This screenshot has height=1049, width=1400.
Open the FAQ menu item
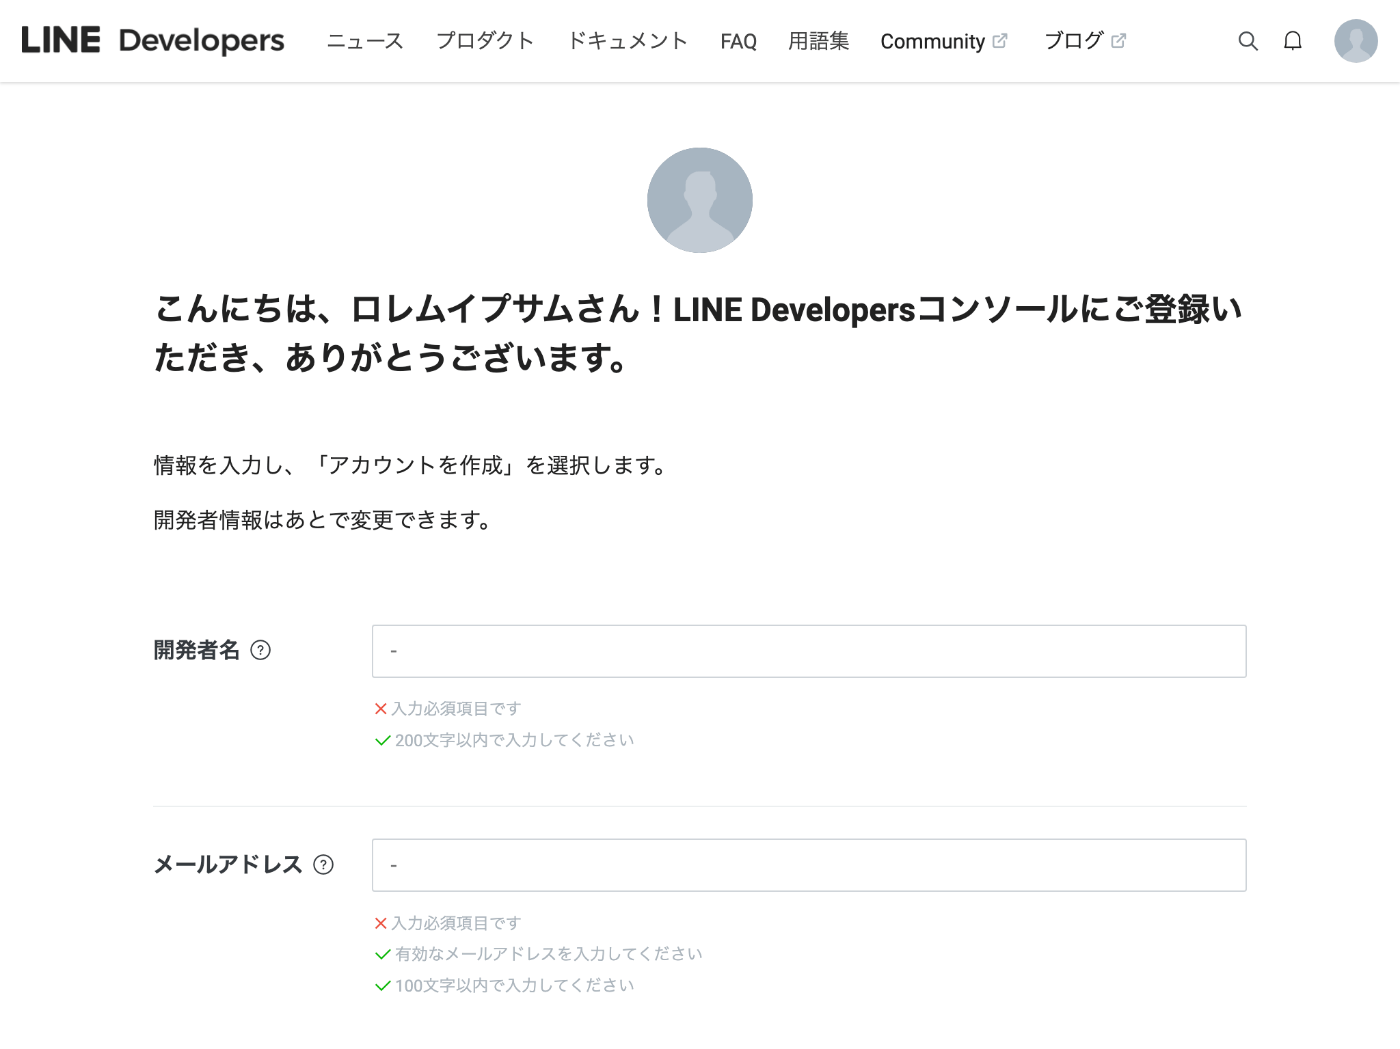[738, 41]
